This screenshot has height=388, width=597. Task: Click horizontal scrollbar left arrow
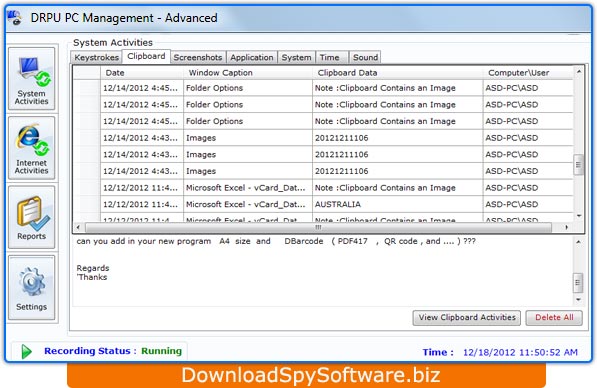coord(78,227)
